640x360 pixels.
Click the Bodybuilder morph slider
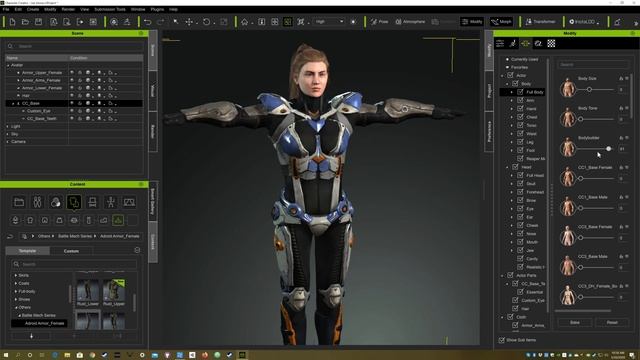point(596,149)
